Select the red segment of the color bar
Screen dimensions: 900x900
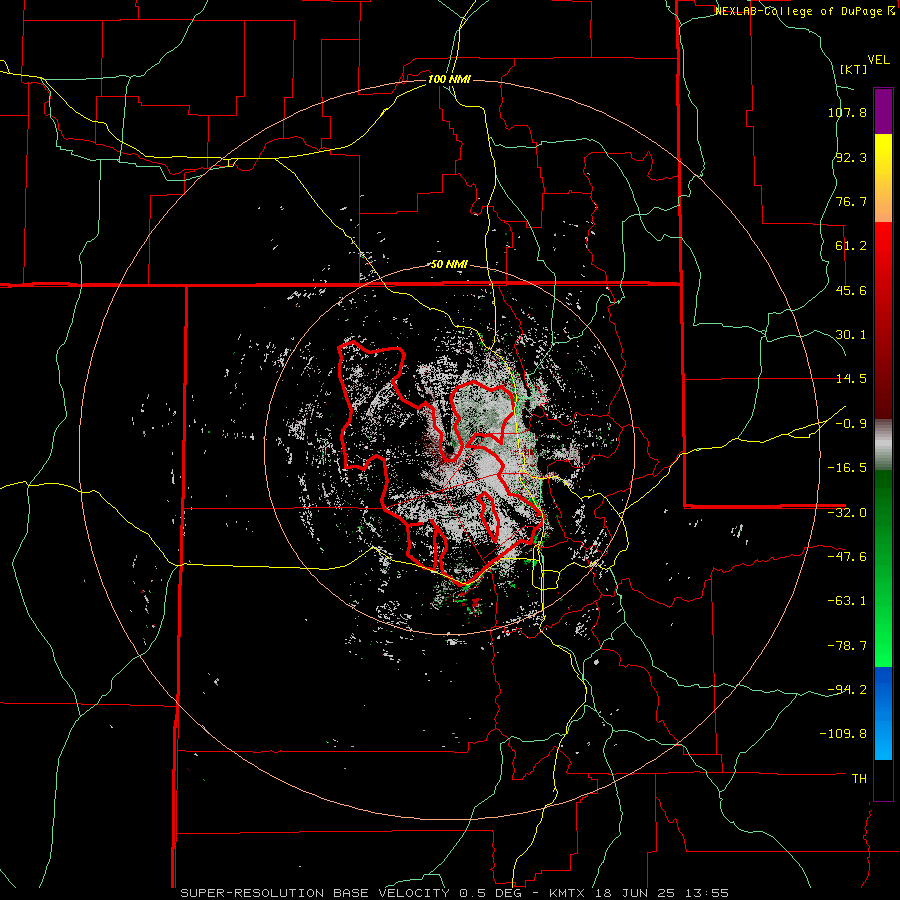coord(883,320)
